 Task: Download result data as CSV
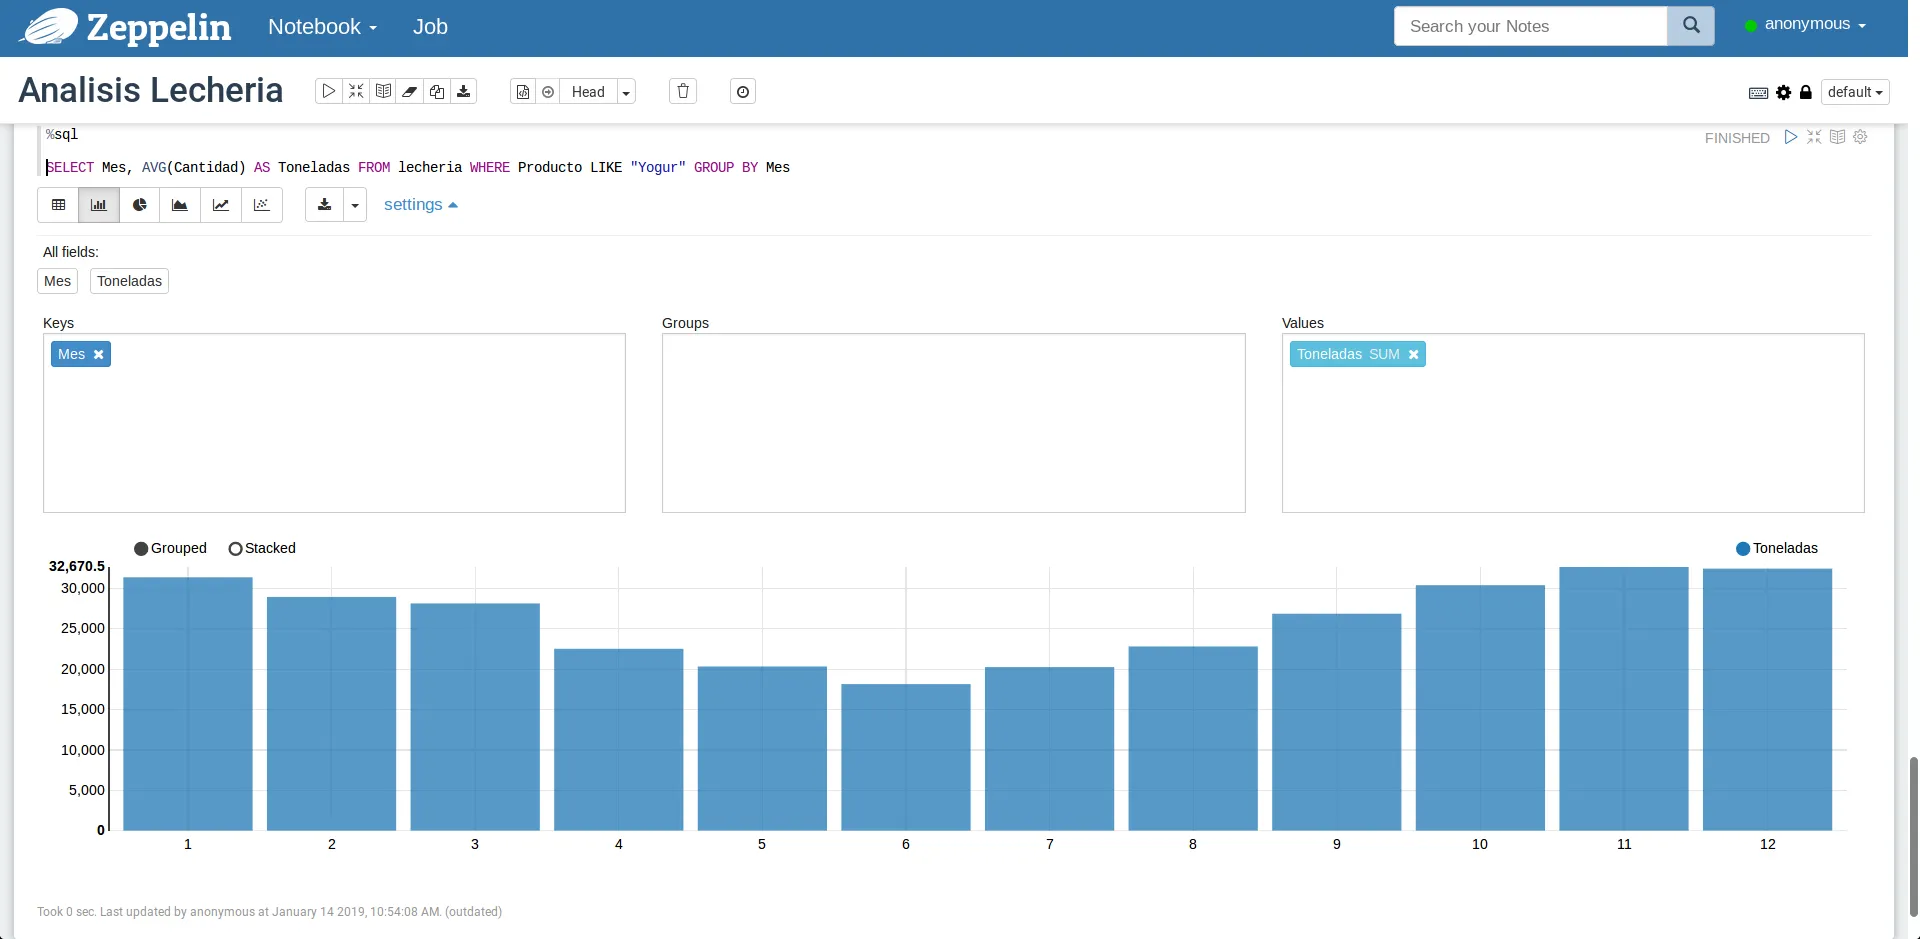coord(324,205)
